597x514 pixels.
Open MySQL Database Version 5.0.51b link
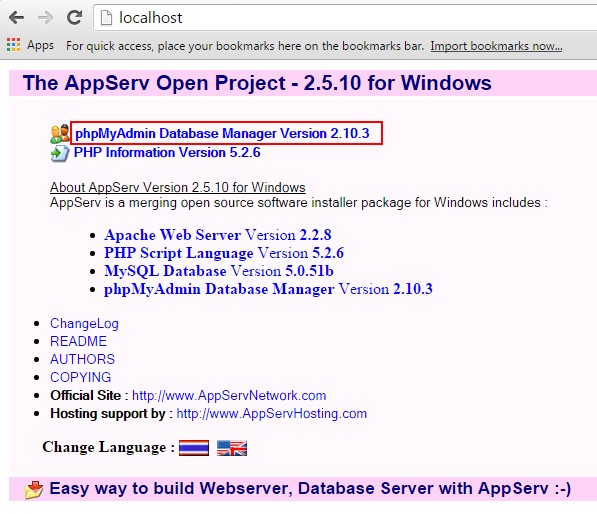[x=219, y=271]
